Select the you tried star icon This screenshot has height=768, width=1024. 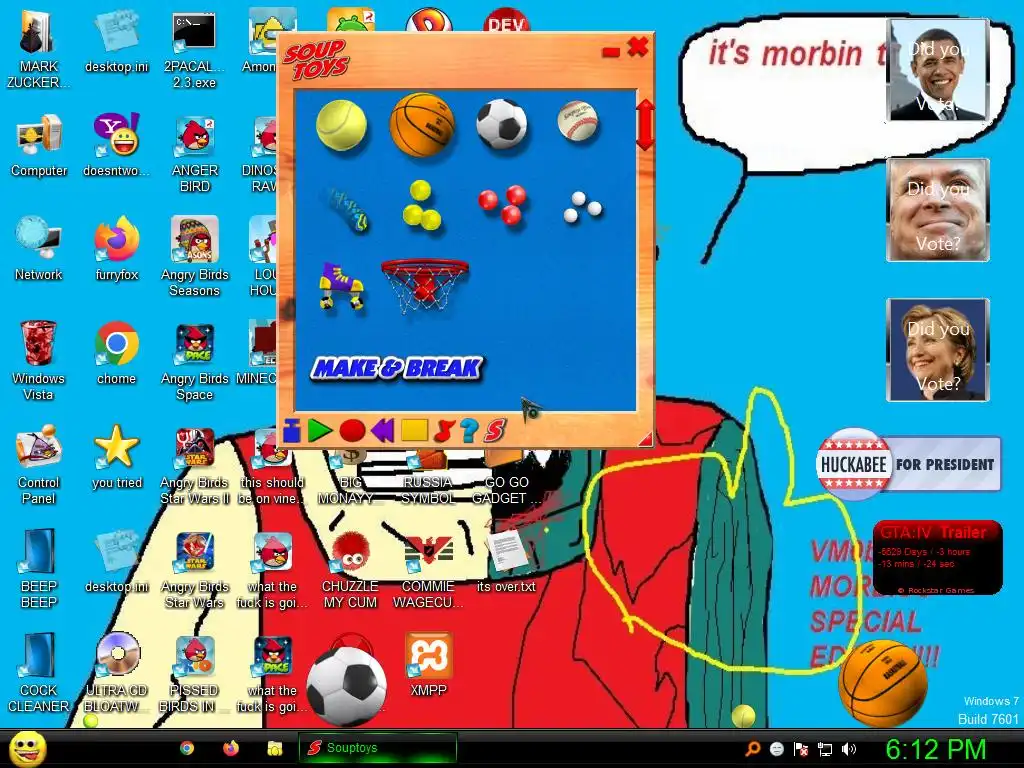[116, 457]
